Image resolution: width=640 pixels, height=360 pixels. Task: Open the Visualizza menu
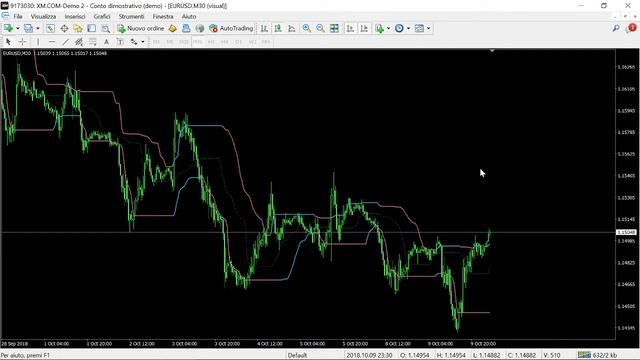[43, 16]
